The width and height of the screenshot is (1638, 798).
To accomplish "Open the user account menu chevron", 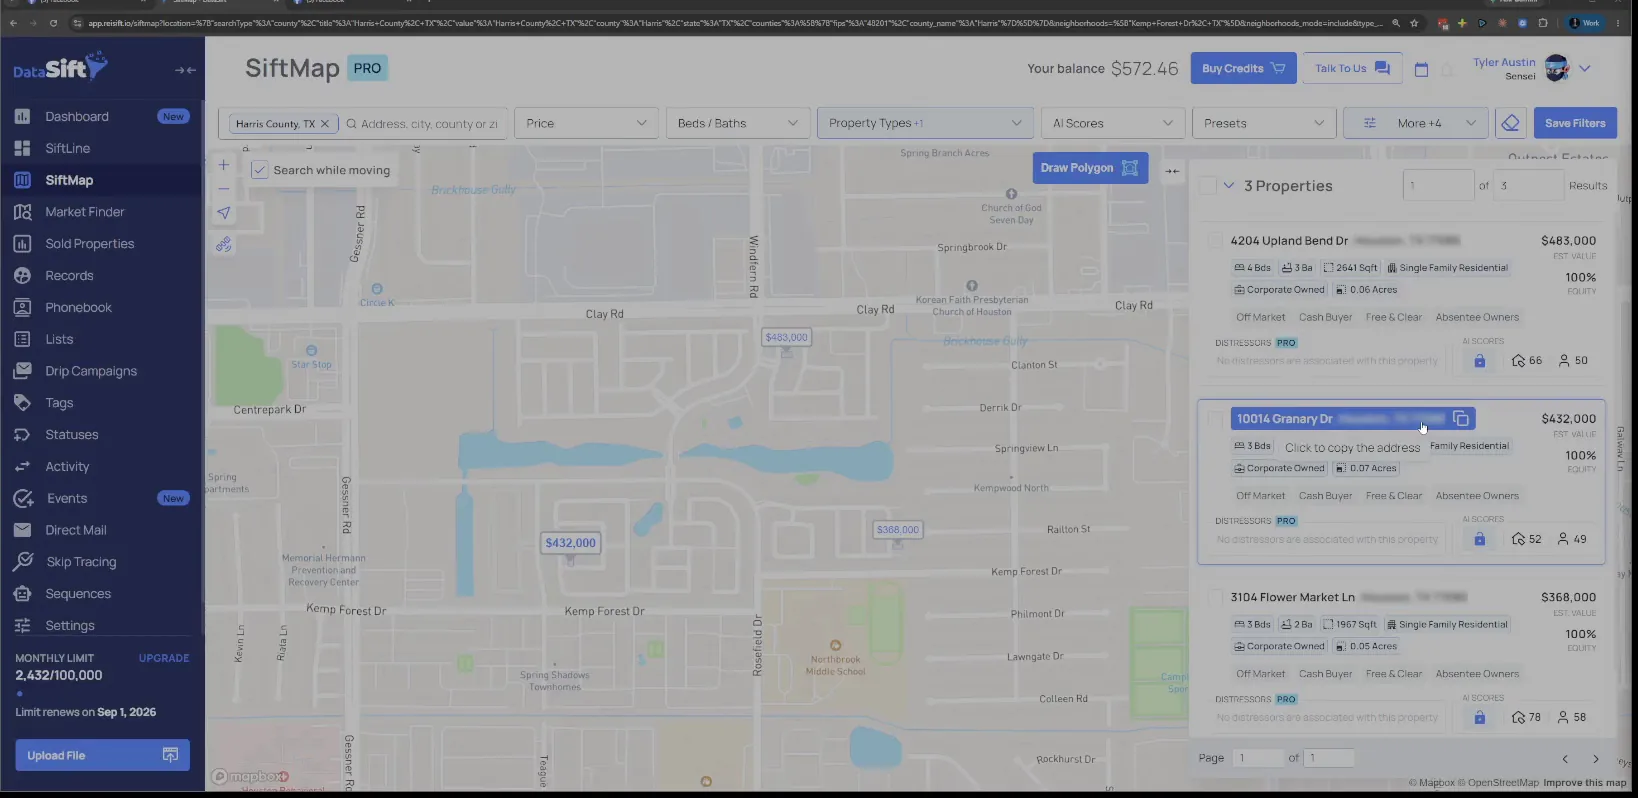I will [x=1584, y=69].
